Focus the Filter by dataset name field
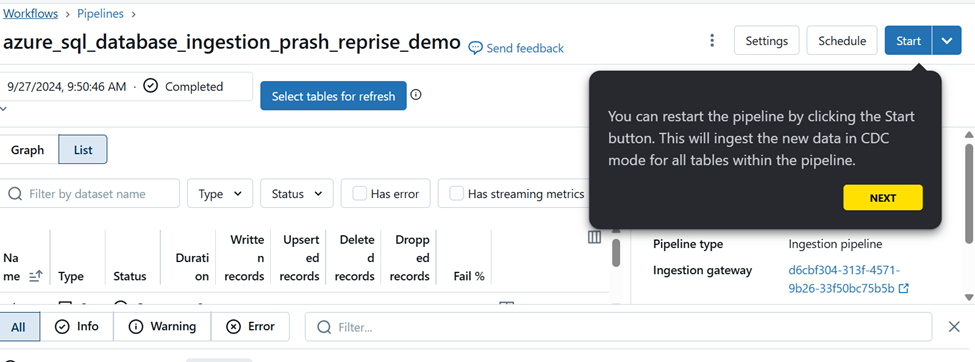 point(90,193)
